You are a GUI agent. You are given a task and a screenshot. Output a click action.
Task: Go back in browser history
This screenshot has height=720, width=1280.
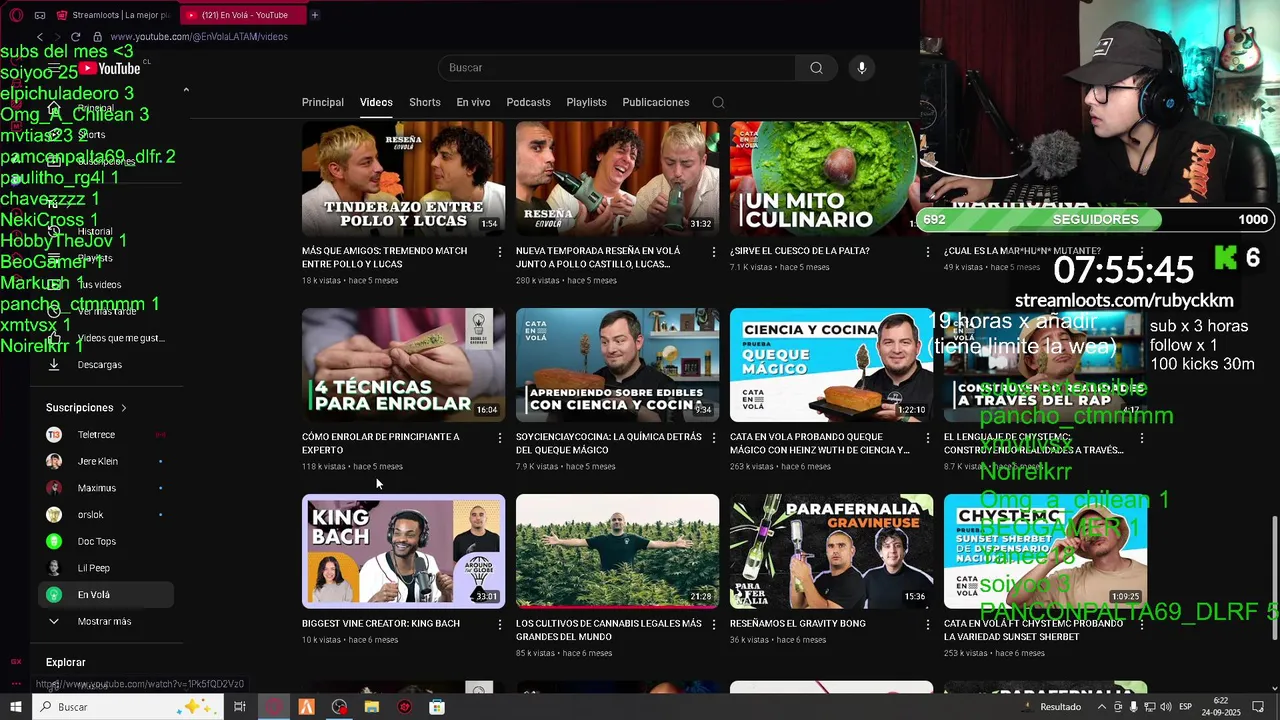(x=40, y=37)
